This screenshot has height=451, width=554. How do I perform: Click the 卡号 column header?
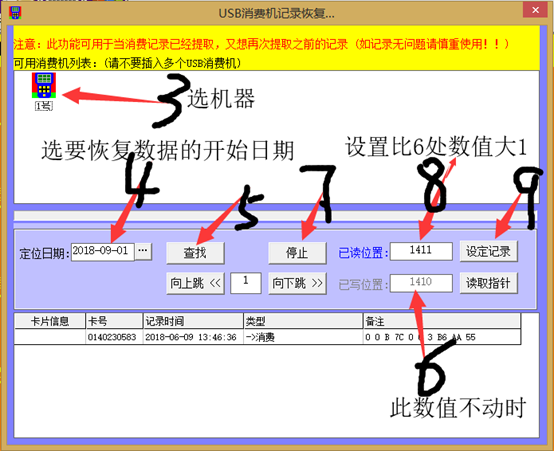[114, 321]
